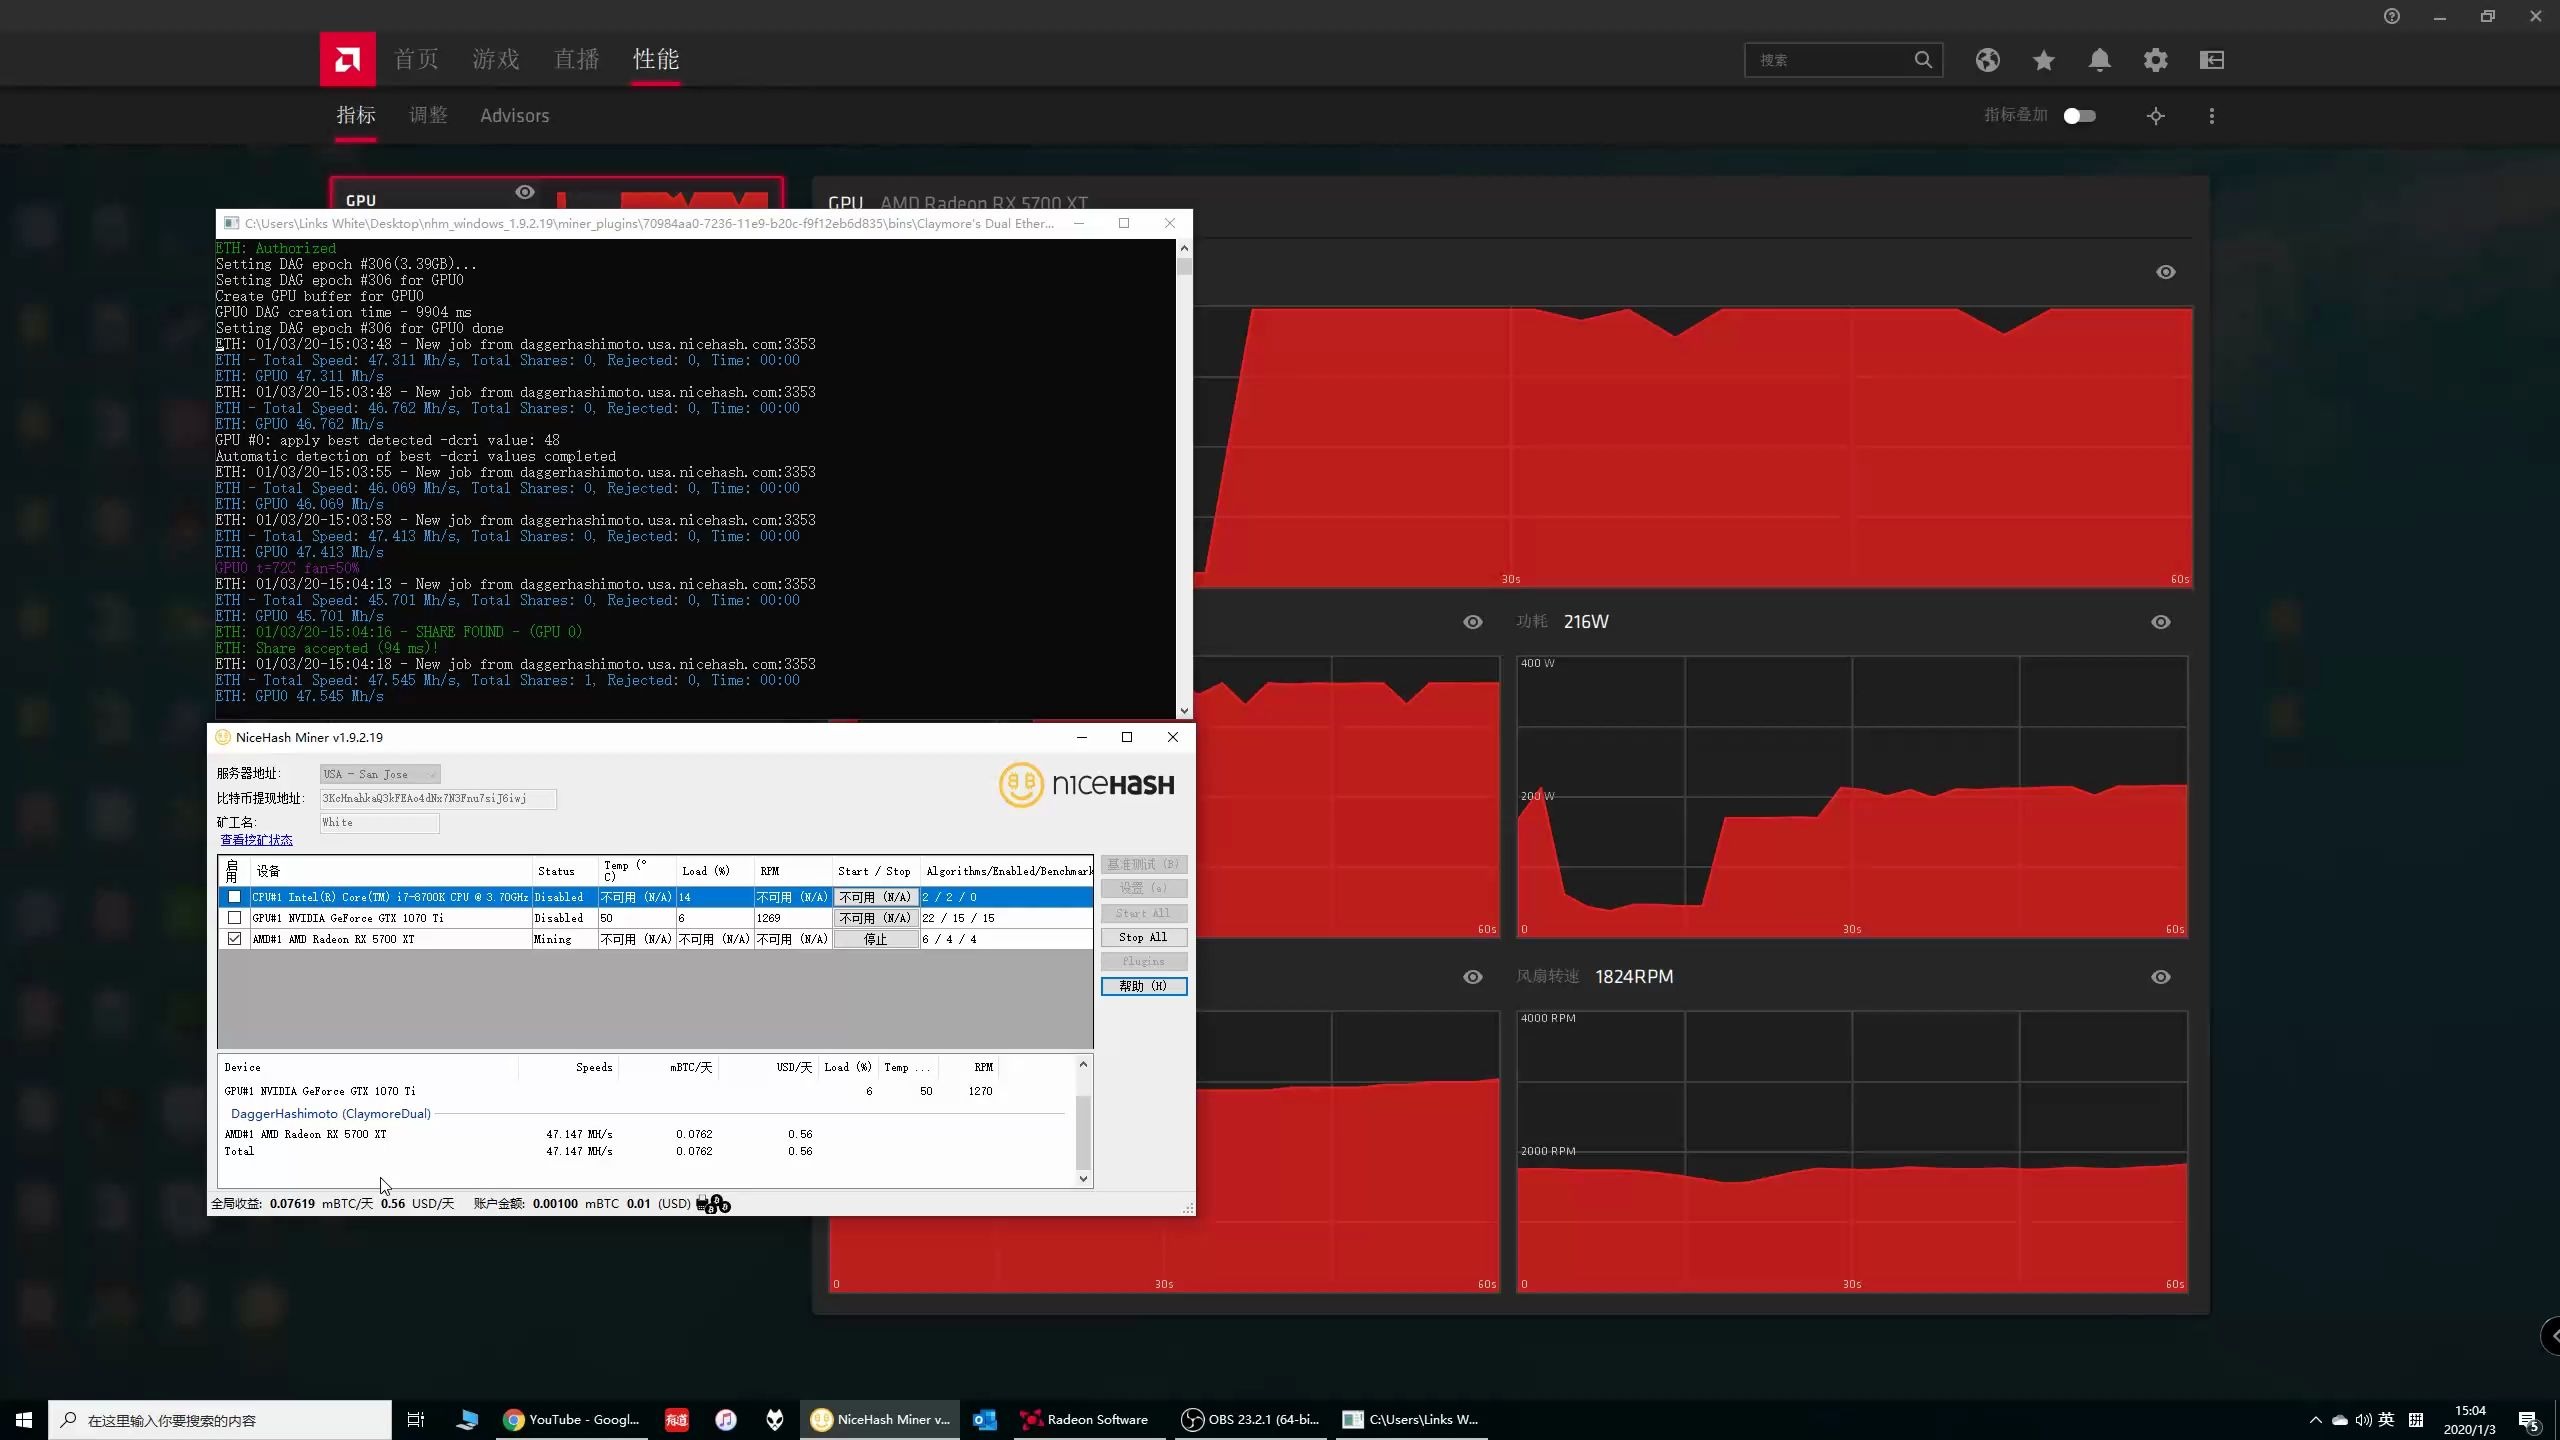Expand hidden system tray icons chevron
Viewport: 2560px width, 1440px height.
(x=2315, y=1420)
